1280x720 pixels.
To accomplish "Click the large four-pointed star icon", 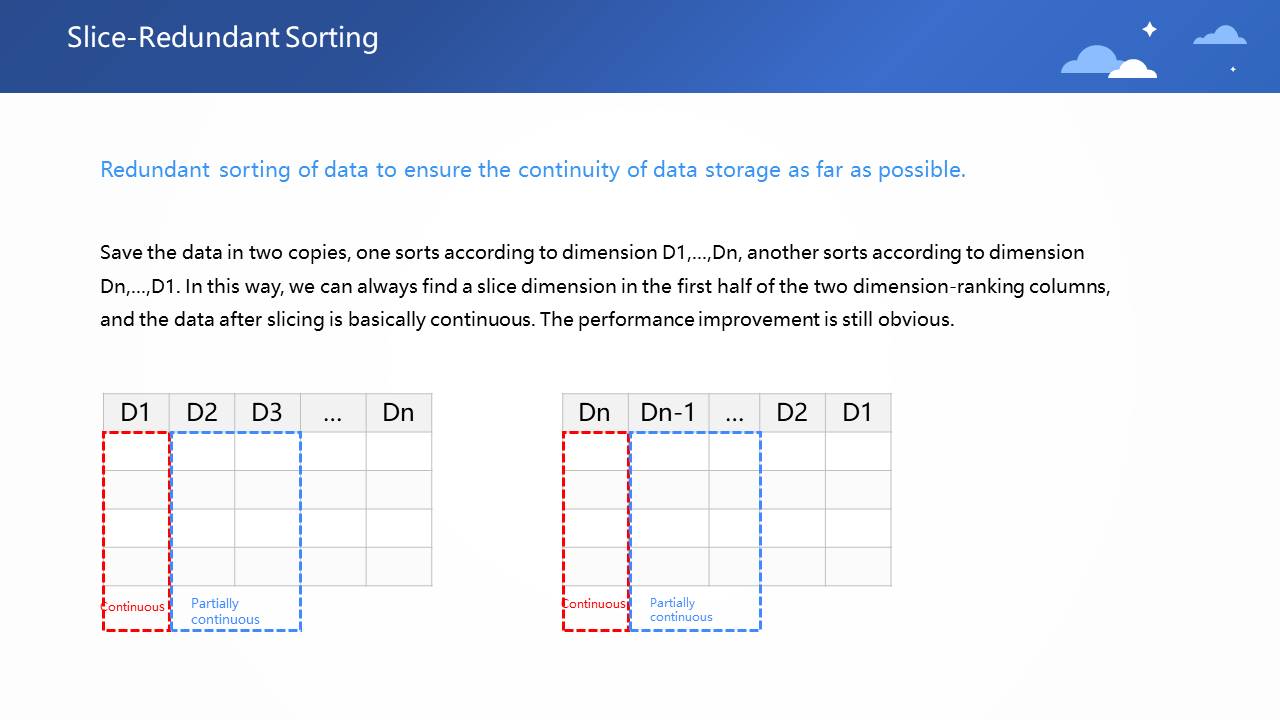I will coord(1149,29).
